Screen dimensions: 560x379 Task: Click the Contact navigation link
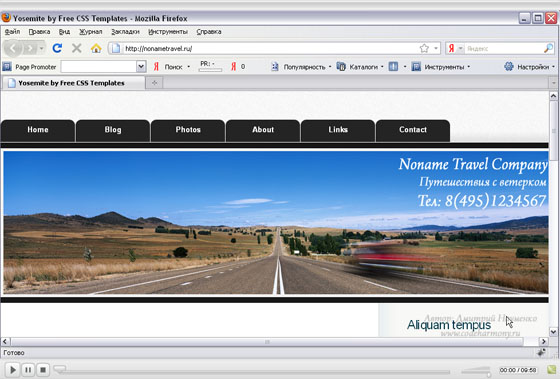(413, 130)
